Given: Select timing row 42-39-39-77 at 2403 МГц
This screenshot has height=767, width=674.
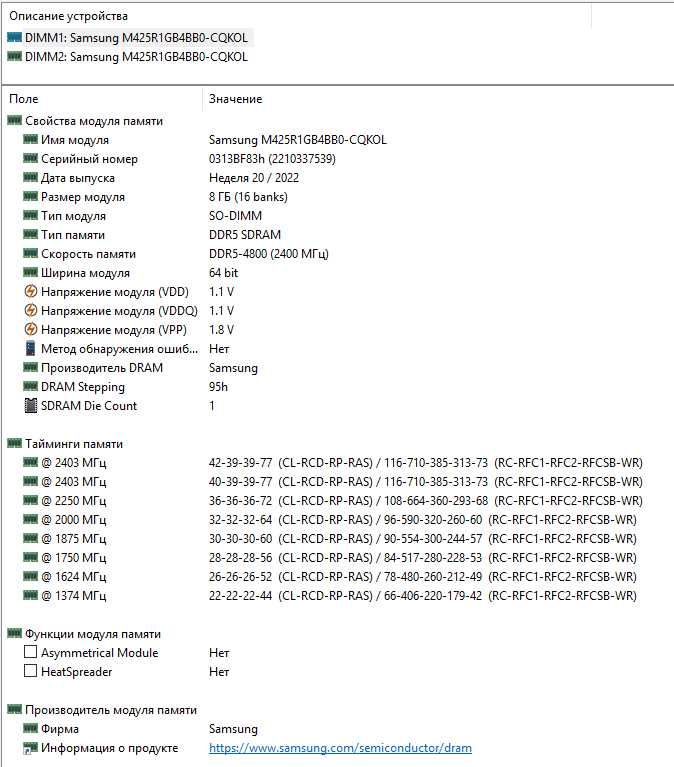Looking at the screenshot, I should 333,463.
